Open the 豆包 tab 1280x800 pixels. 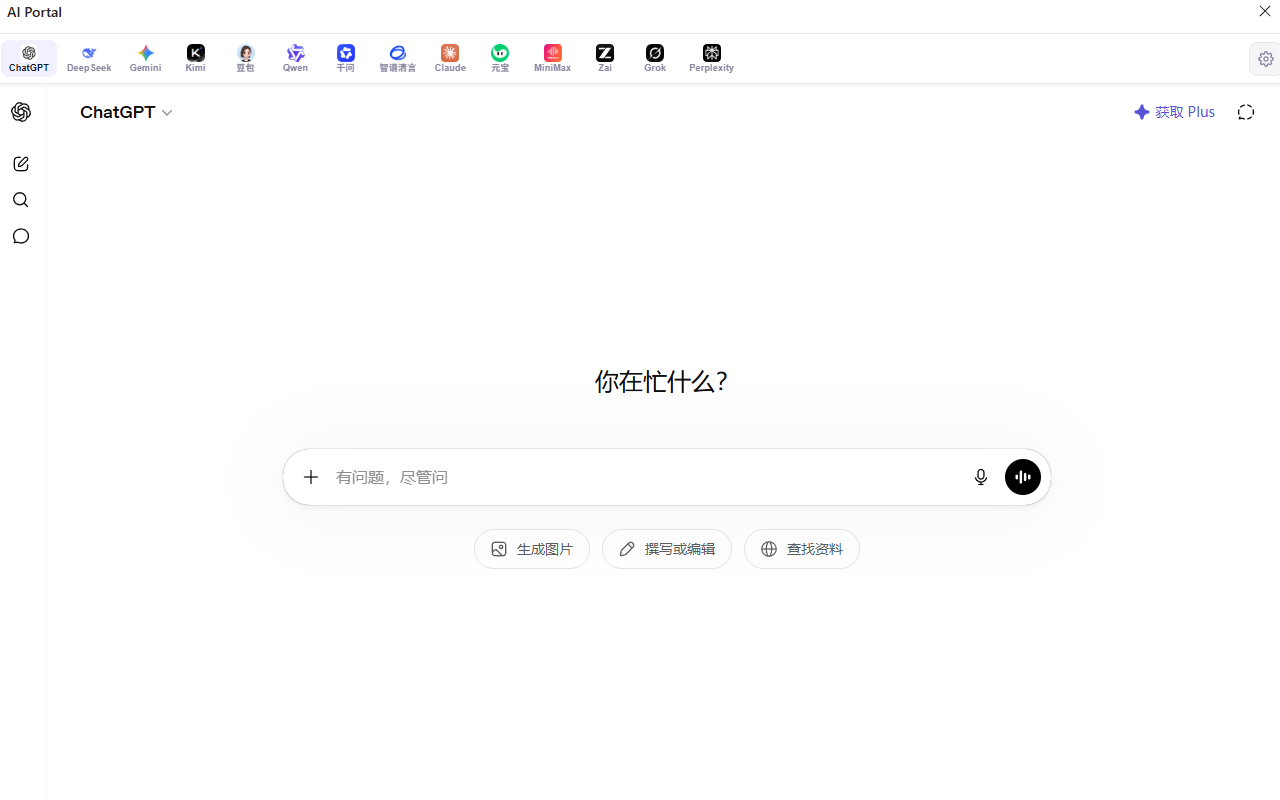pyautogui.click(x=246, y=59)
